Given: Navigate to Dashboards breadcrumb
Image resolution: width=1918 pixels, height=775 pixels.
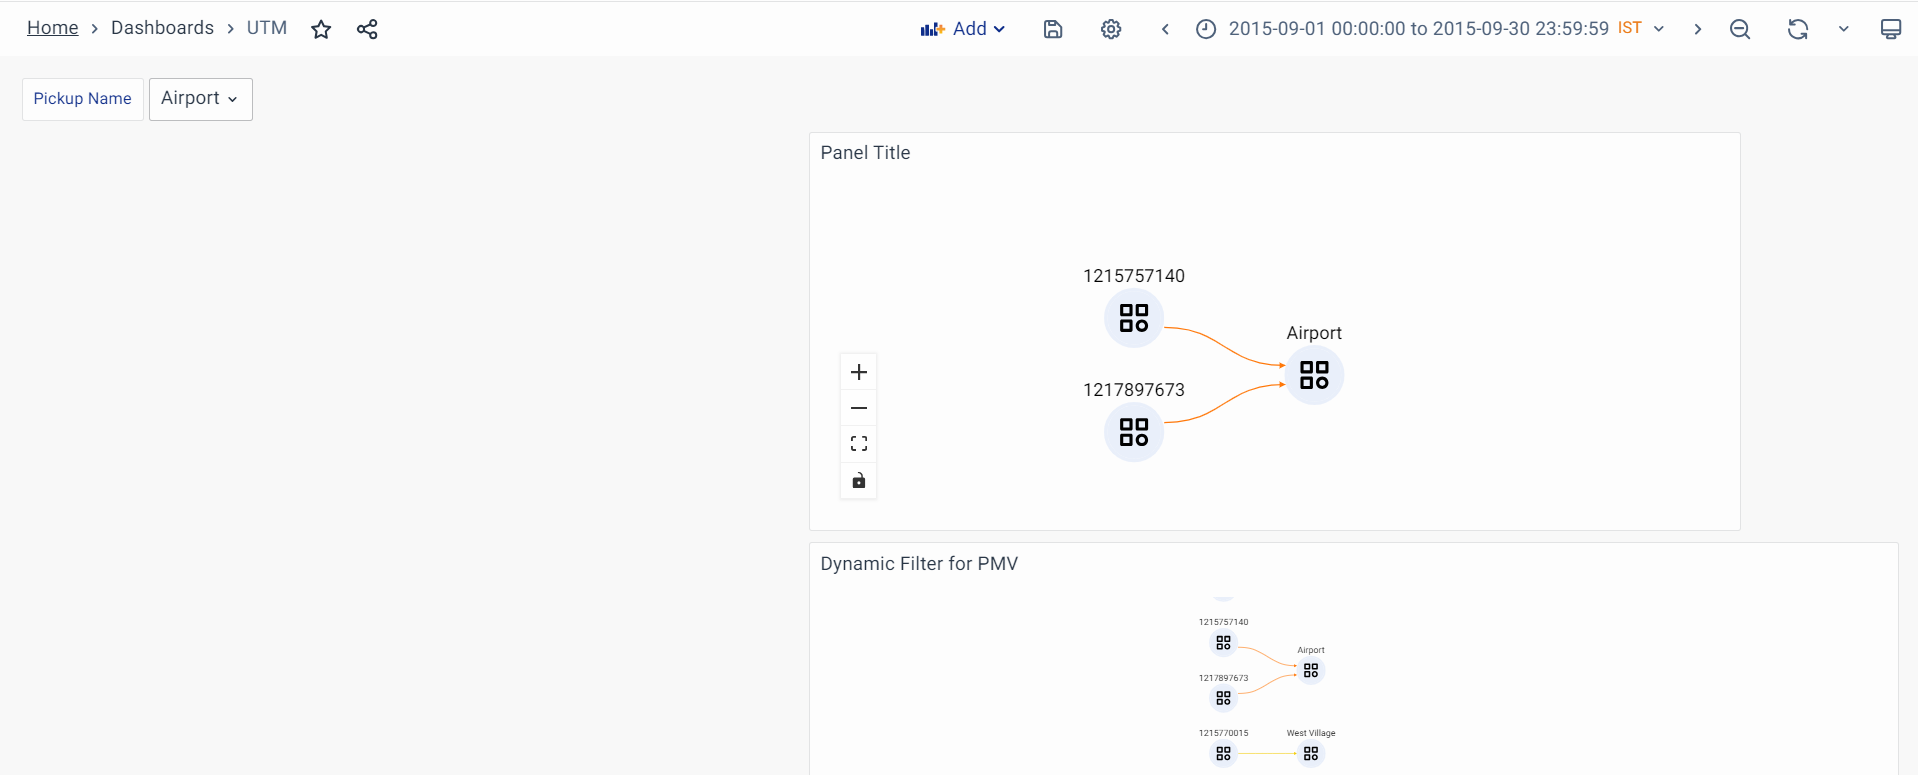Looking at the screenshot, I should [162, 28].
